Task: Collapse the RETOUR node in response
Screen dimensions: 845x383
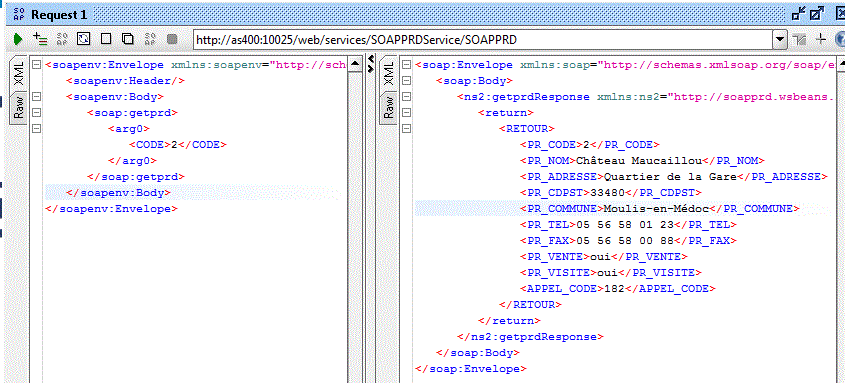Action: pos(407,129)
